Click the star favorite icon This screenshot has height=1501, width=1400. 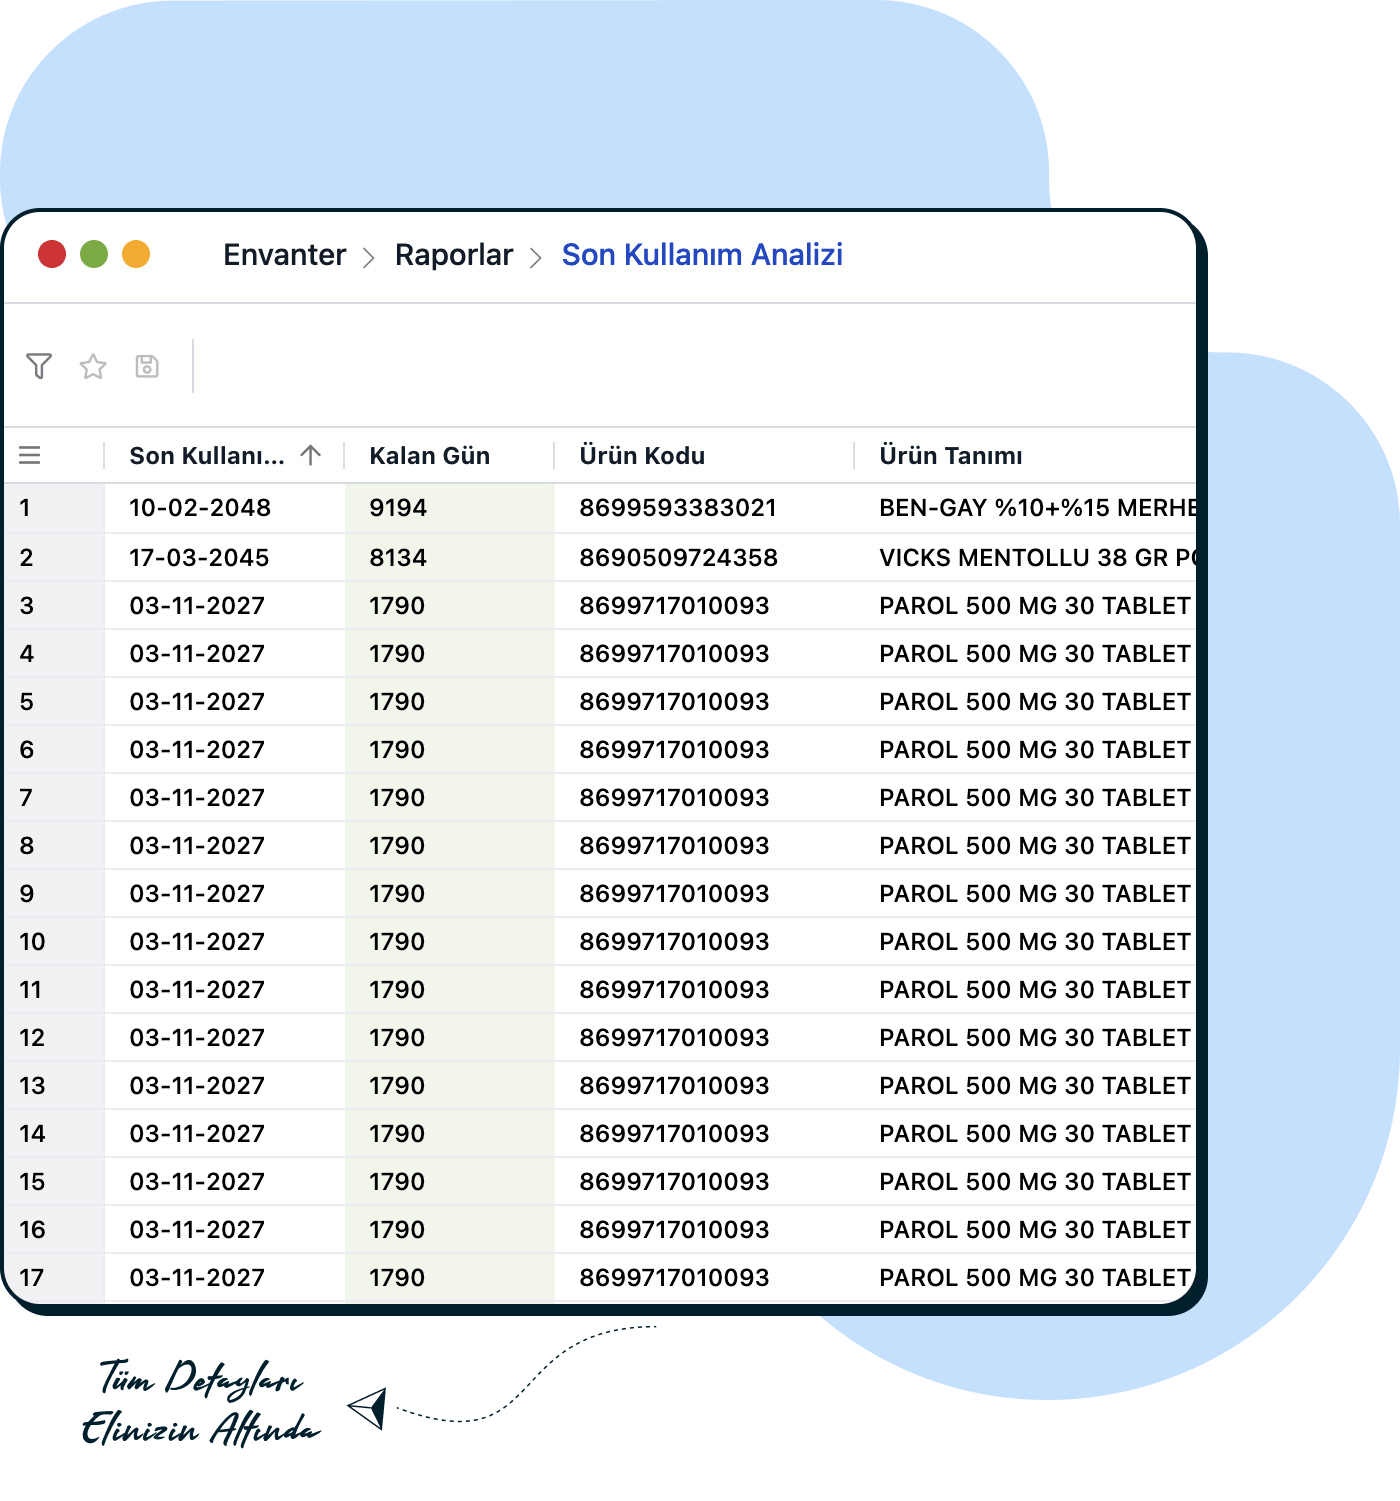(93, 366)
